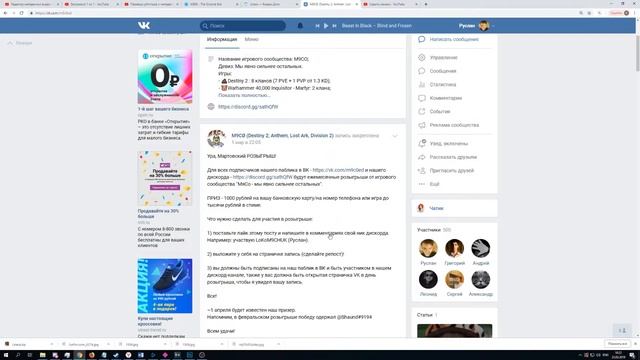The height and width of the screenshot is (360, 640).
Task: Click Рассказать друзьям
Action: (453, 157)
